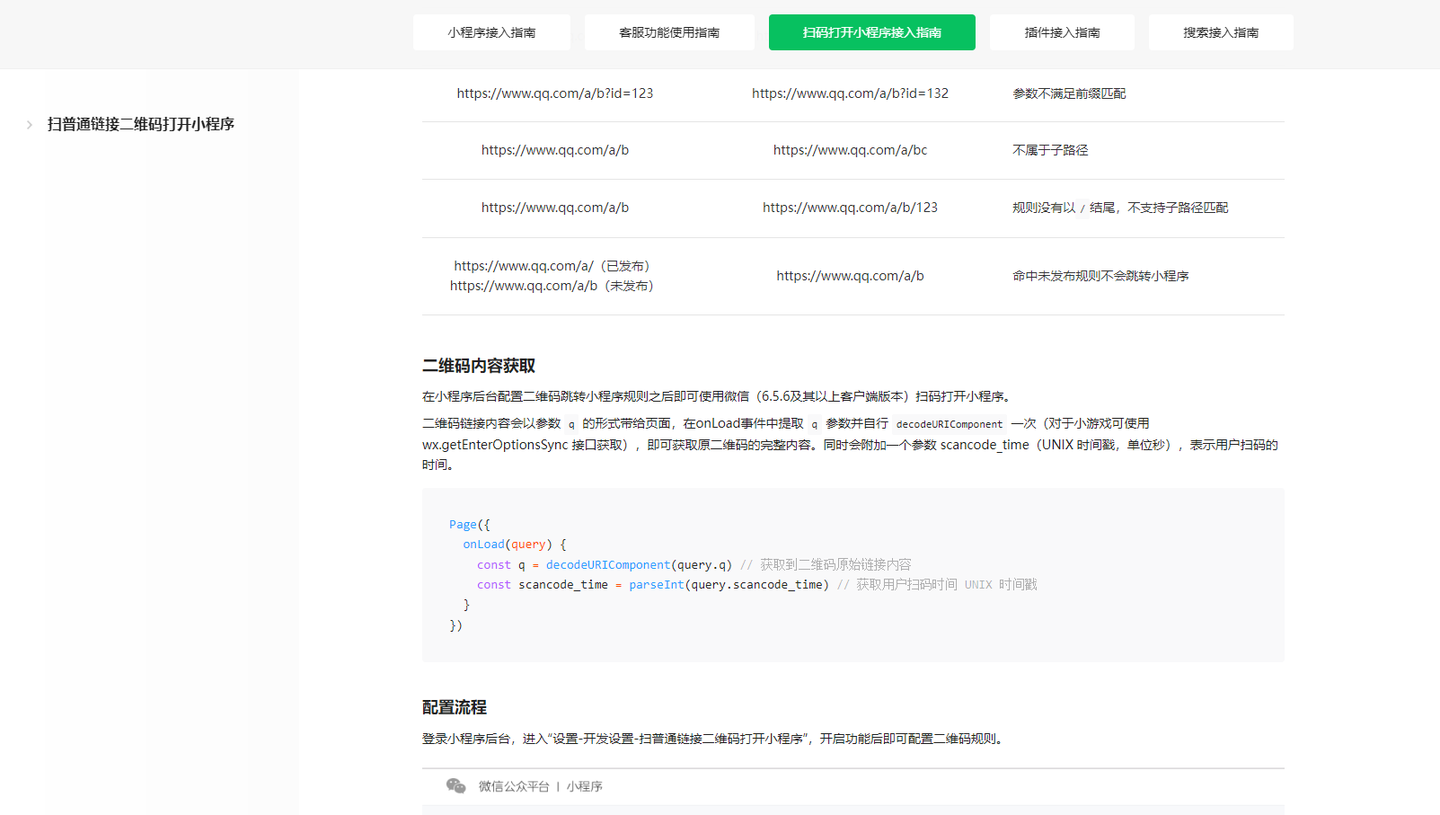Open the 客服功能使用指南 tab
This screenshot has height=815, width=1440.
coord(668,32)
